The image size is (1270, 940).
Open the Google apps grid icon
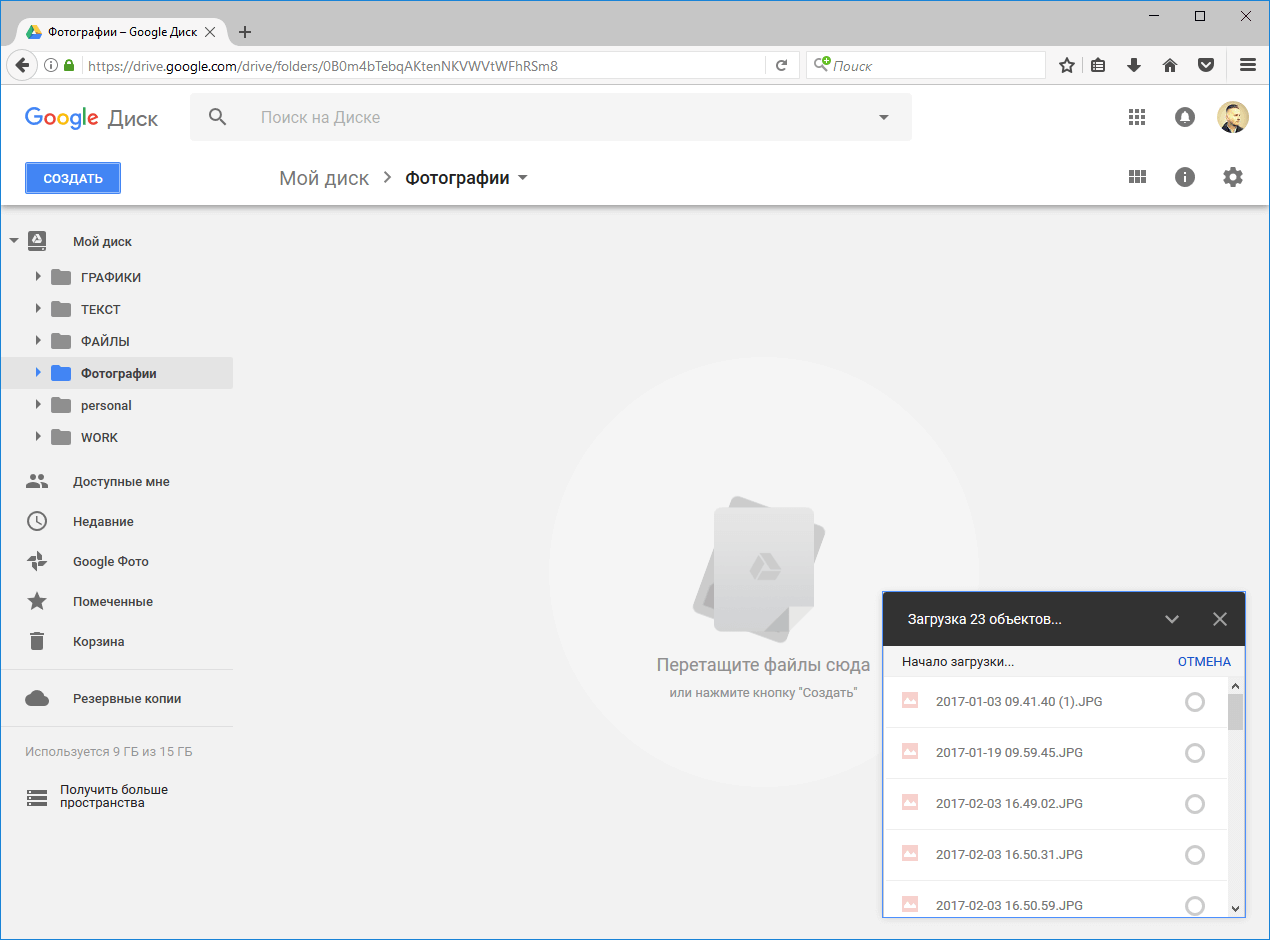click(1136, 117)
